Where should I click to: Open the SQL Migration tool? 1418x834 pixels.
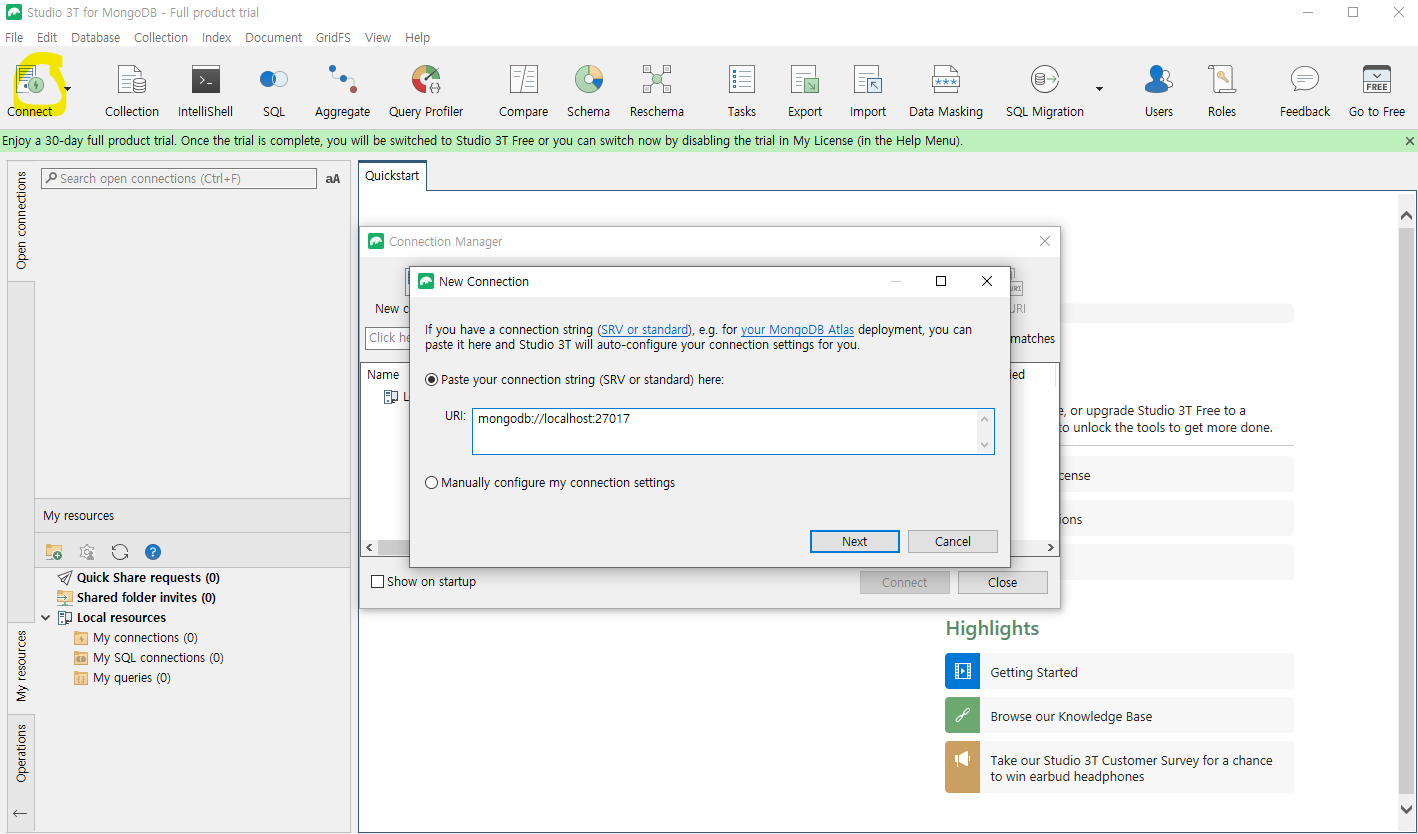pos(1045,91)
